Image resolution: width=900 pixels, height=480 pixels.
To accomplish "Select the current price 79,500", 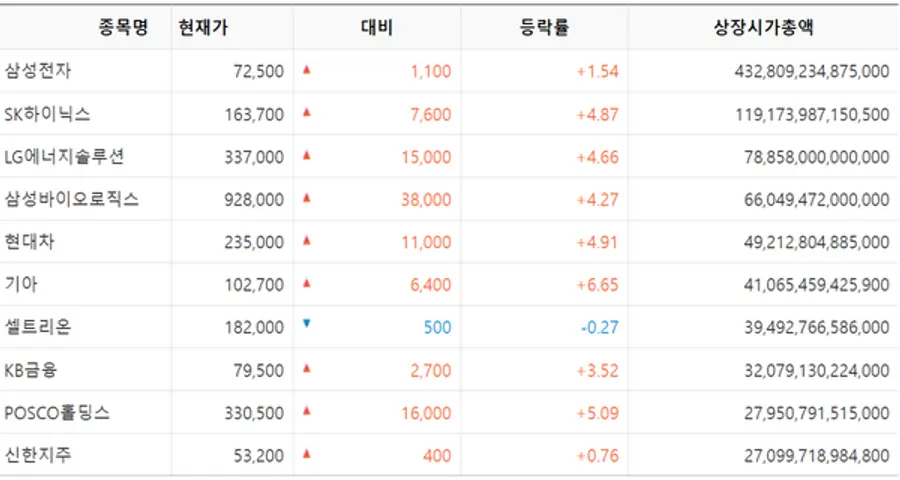I will 259,370.
